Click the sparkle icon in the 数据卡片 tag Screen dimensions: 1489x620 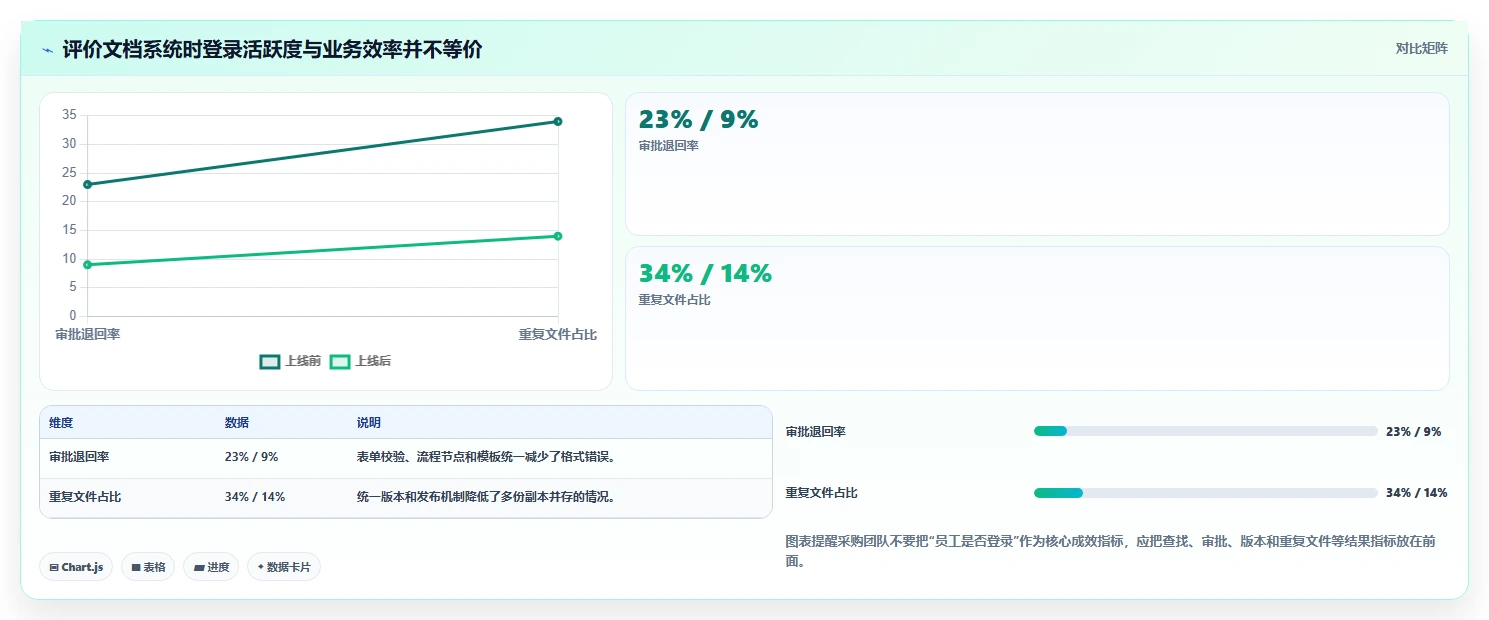pyautogui.click(x=261, y=567)
